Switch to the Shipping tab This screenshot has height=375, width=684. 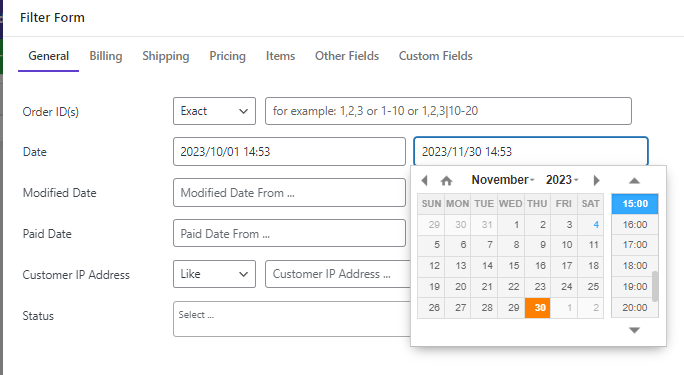(166, 56)
